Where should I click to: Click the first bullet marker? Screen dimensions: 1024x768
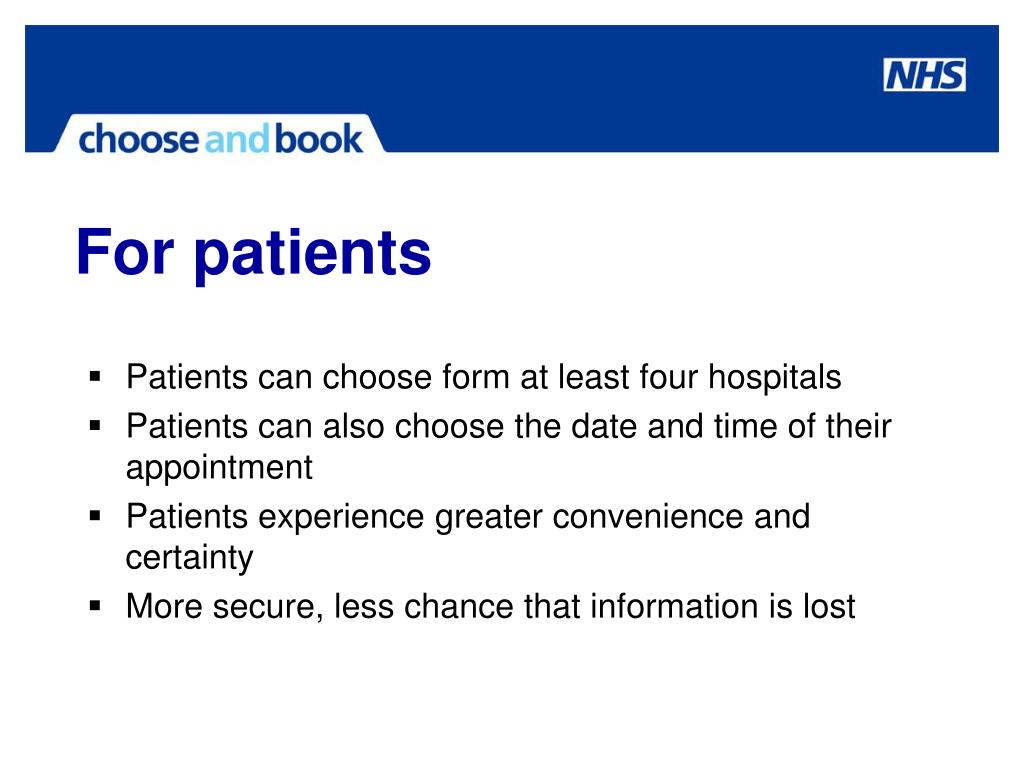pyautogui.click(x=95, y=376)
